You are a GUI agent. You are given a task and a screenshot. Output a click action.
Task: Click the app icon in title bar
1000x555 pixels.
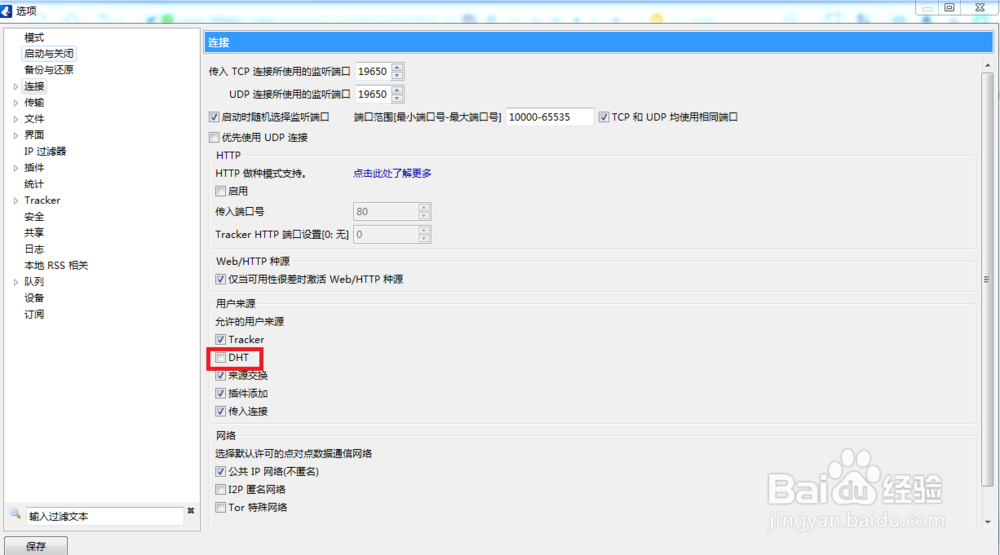pos(6,11)
